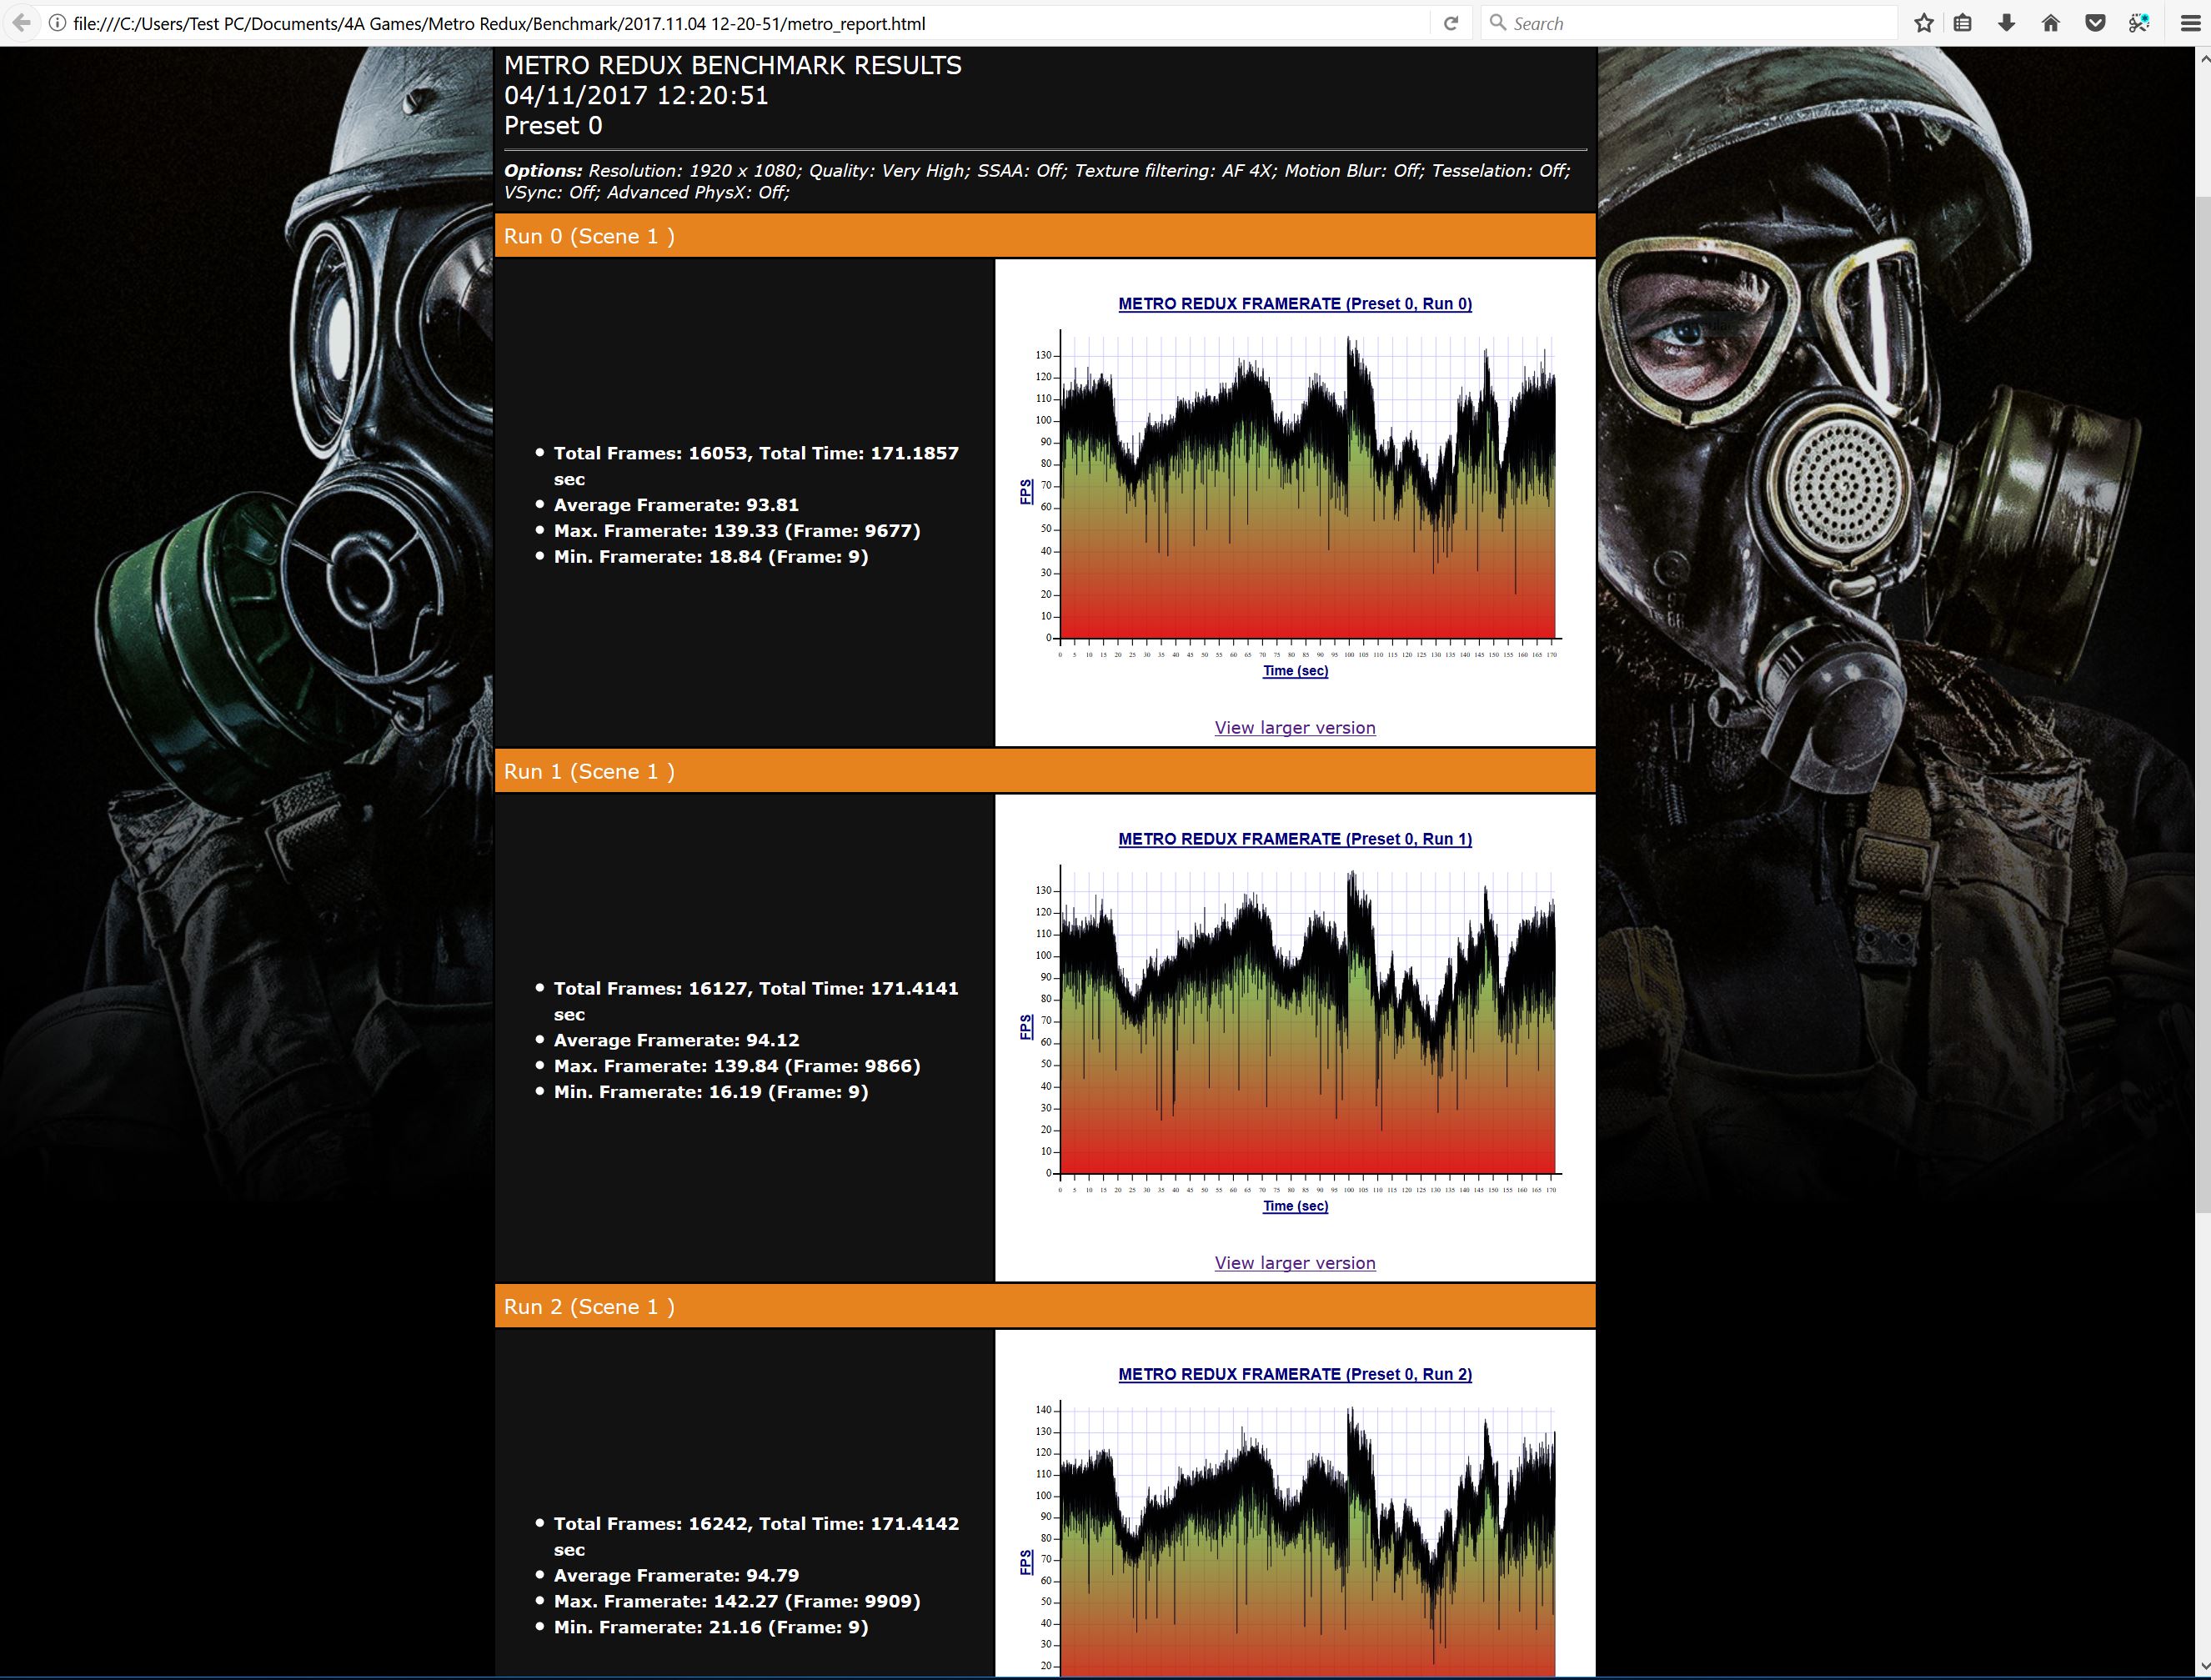Open the downloads arrow panel
Viewport: 2211px width, 1680px height.
[x=2006, y=23]
